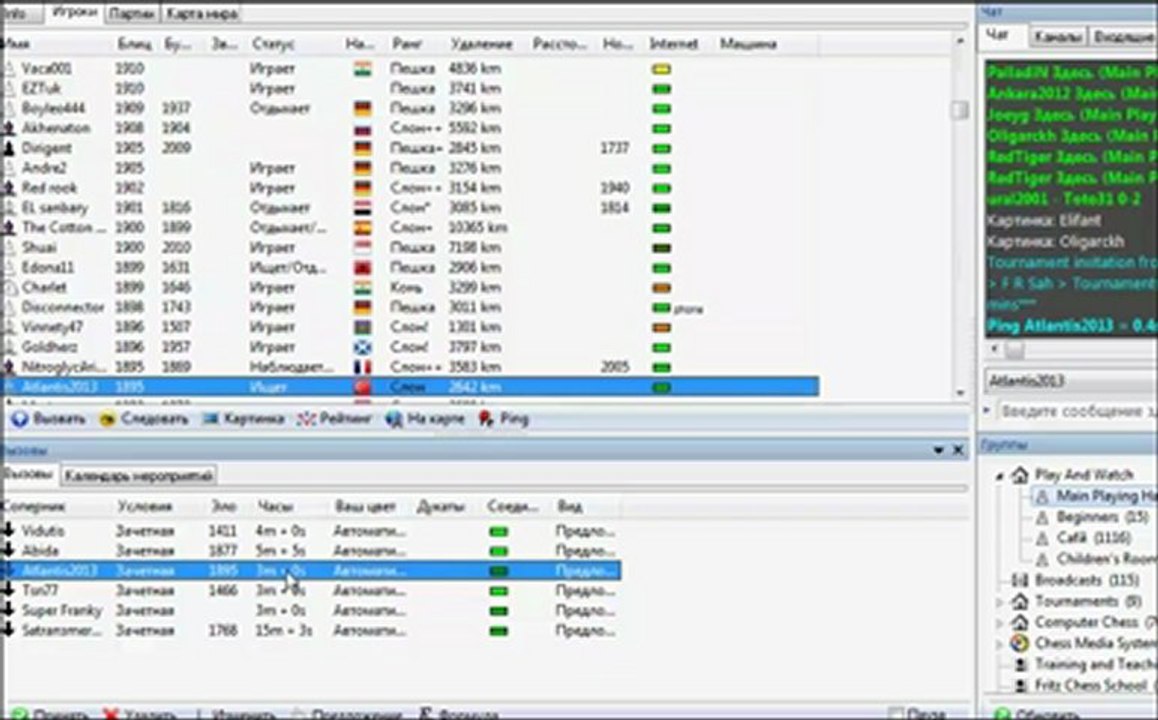Click the Chess Media System icon

point(1020,643)
